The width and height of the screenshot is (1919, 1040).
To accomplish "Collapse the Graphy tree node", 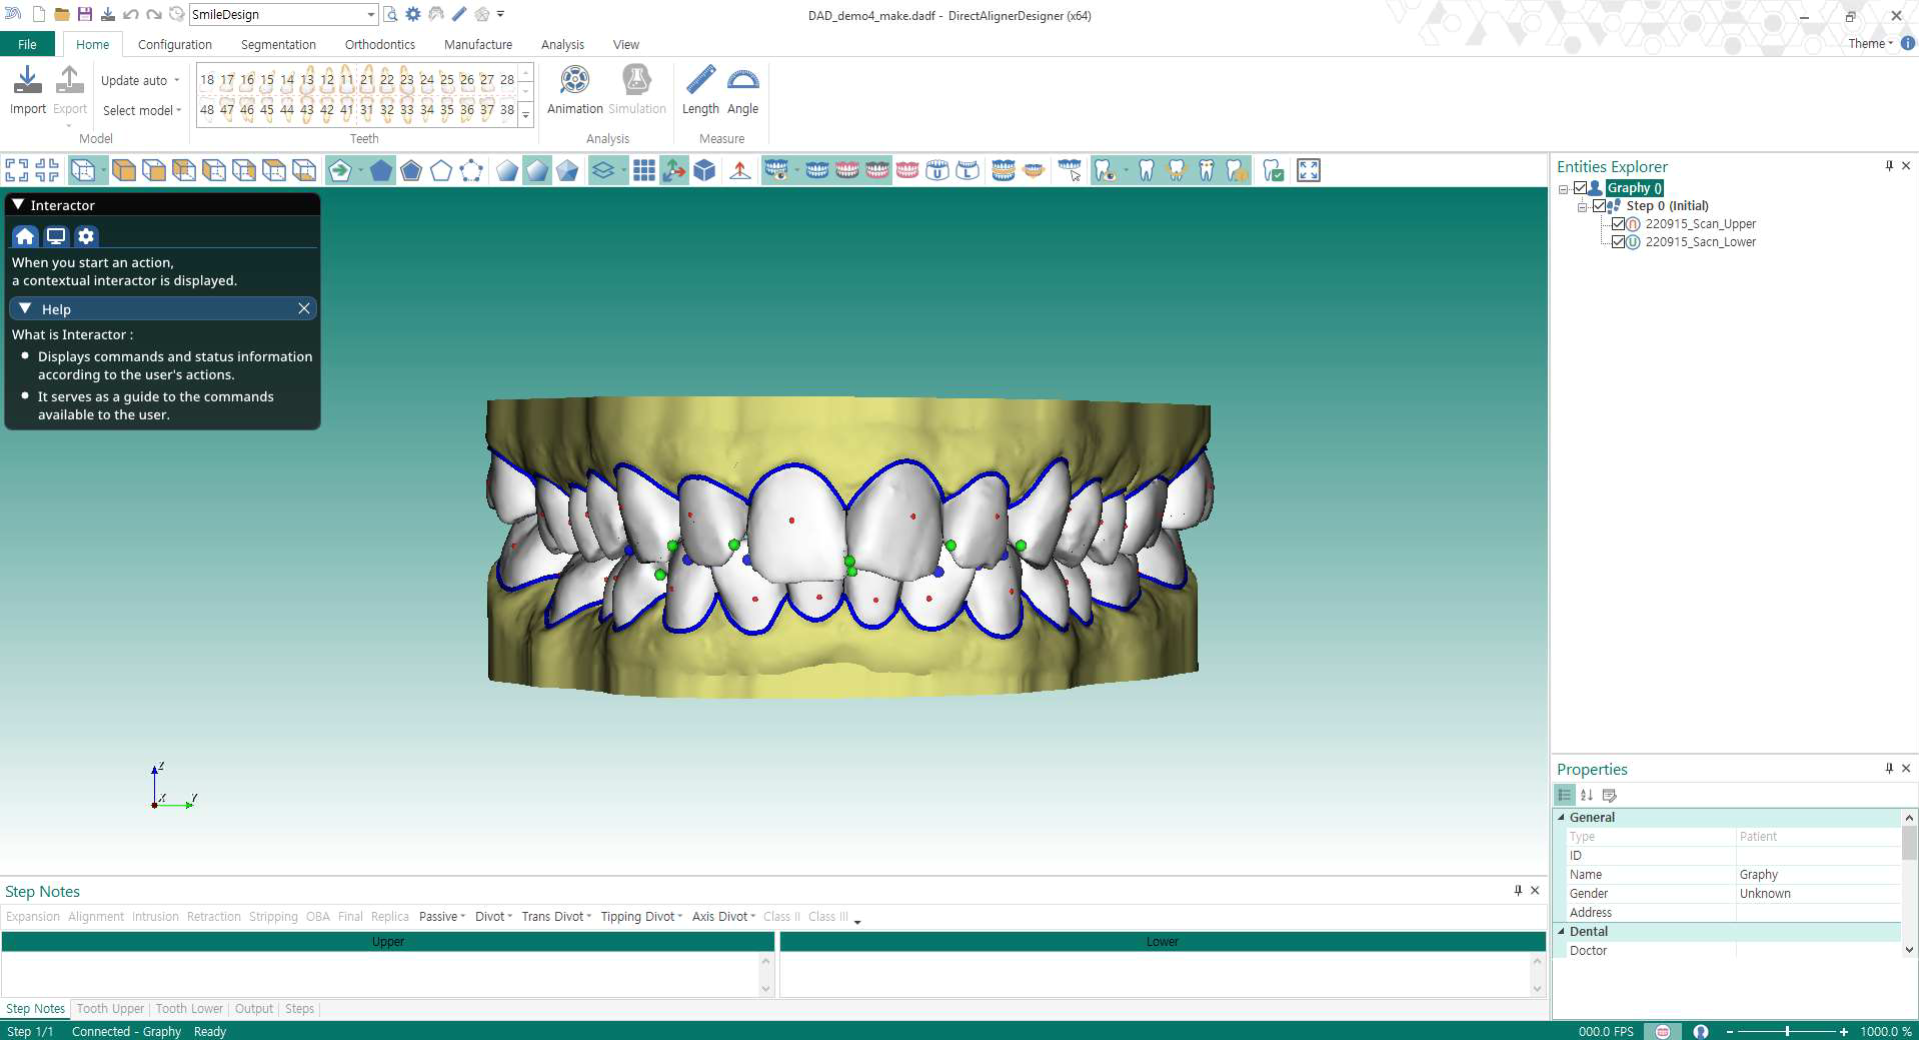I will (1564, 189).
